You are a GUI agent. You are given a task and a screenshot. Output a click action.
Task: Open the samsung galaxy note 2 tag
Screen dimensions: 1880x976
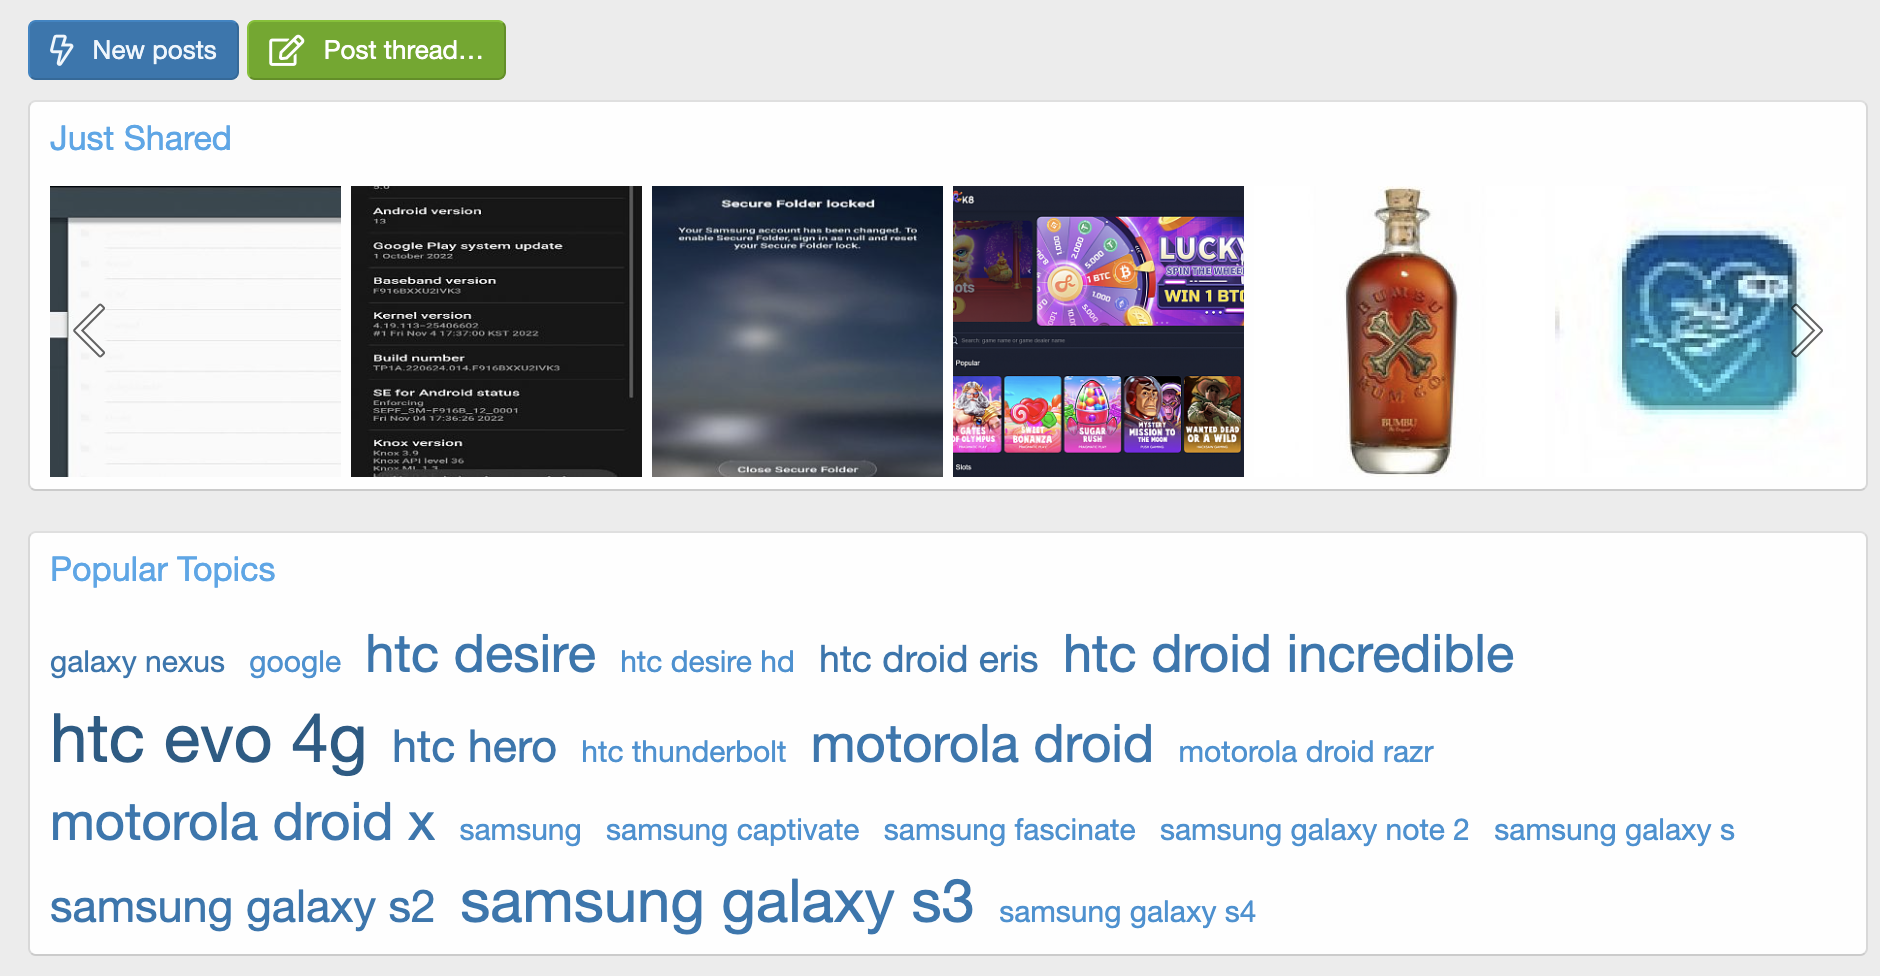pos(1314,830)
